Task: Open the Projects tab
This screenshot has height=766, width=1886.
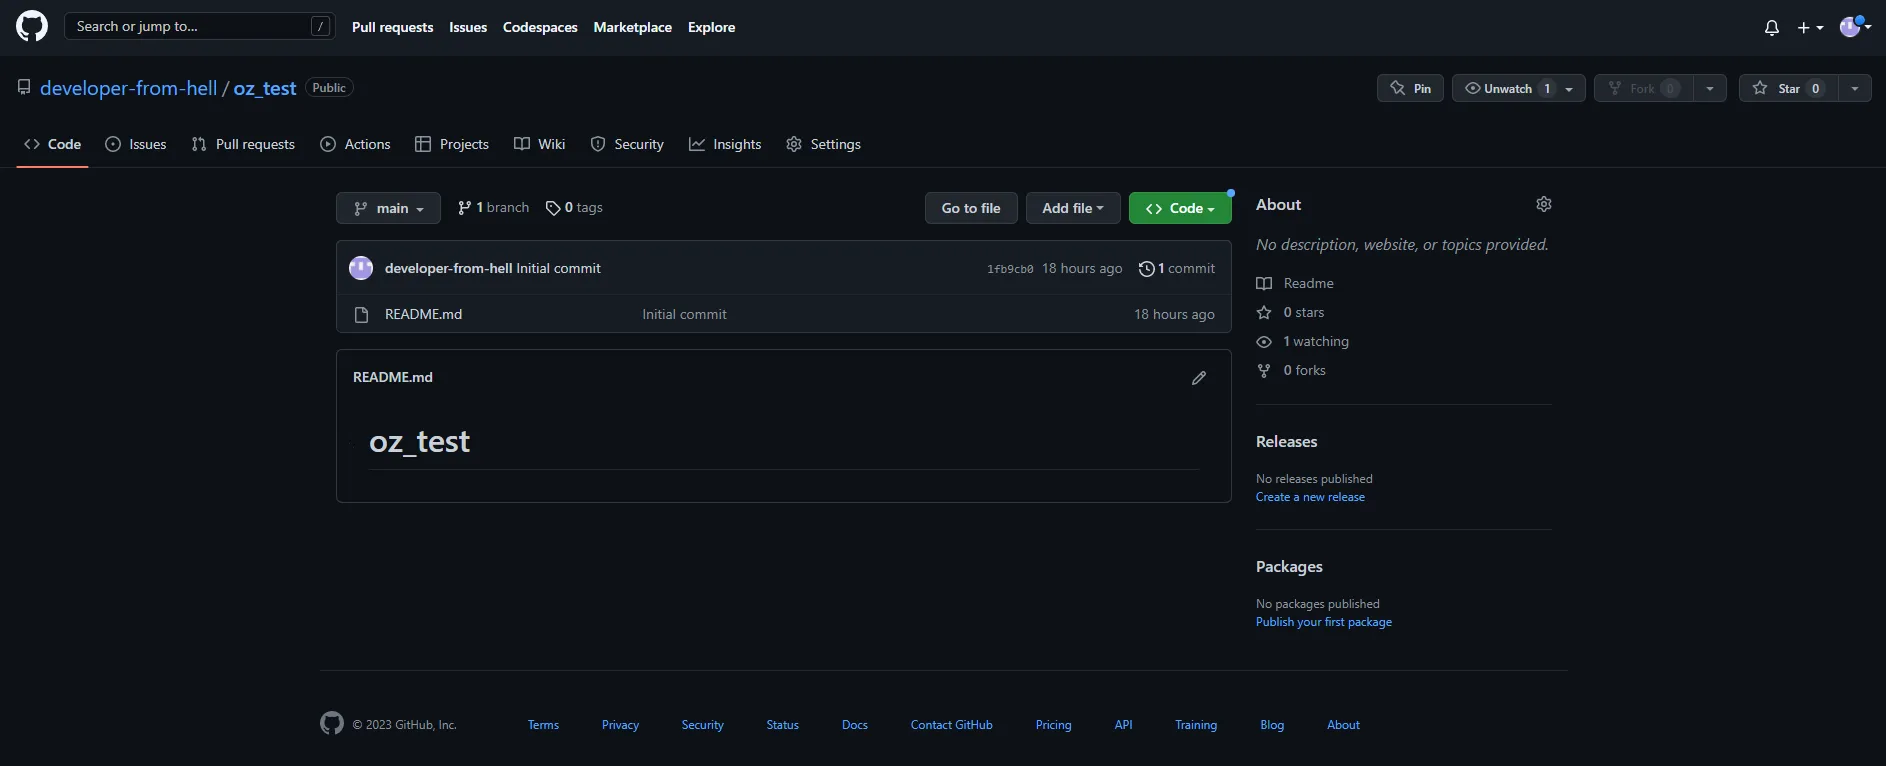Action: [452, 144]
